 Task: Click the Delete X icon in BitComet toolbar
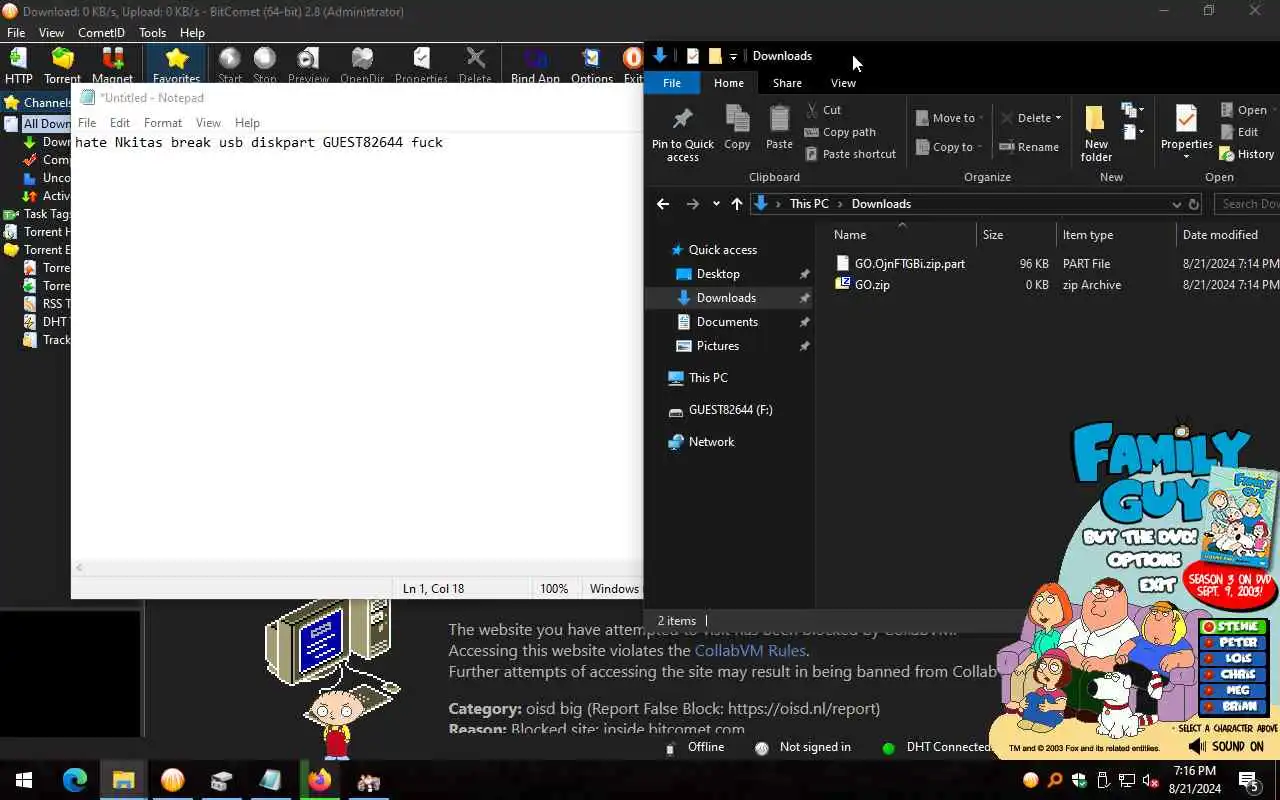coord(475,66)
